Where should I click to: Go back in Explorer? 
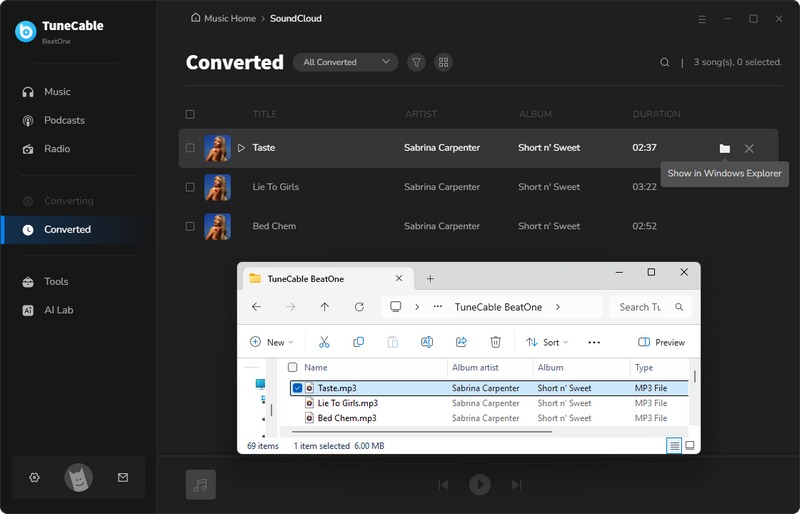point(257,307)
